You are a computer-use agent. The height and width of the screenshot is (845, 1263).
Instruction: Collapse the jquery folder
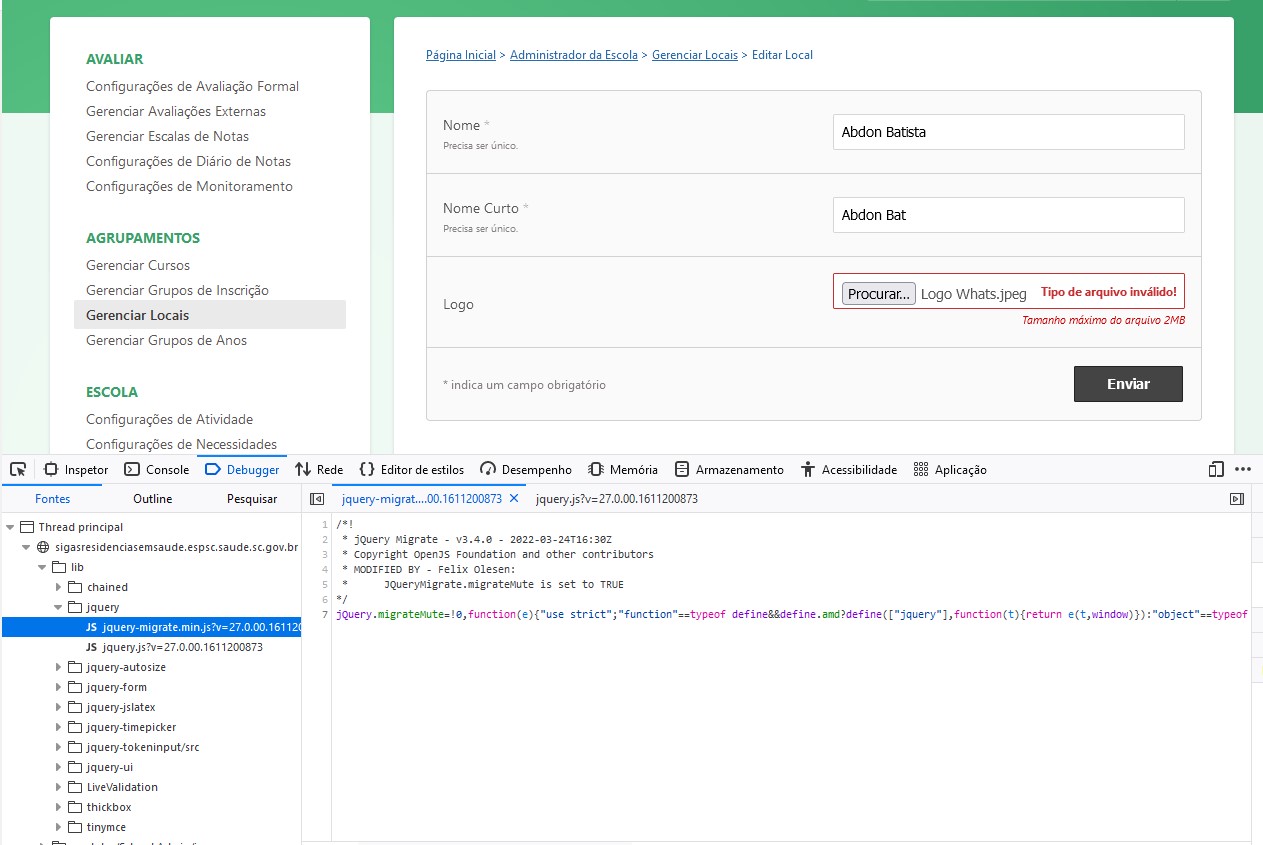point(58,607)
